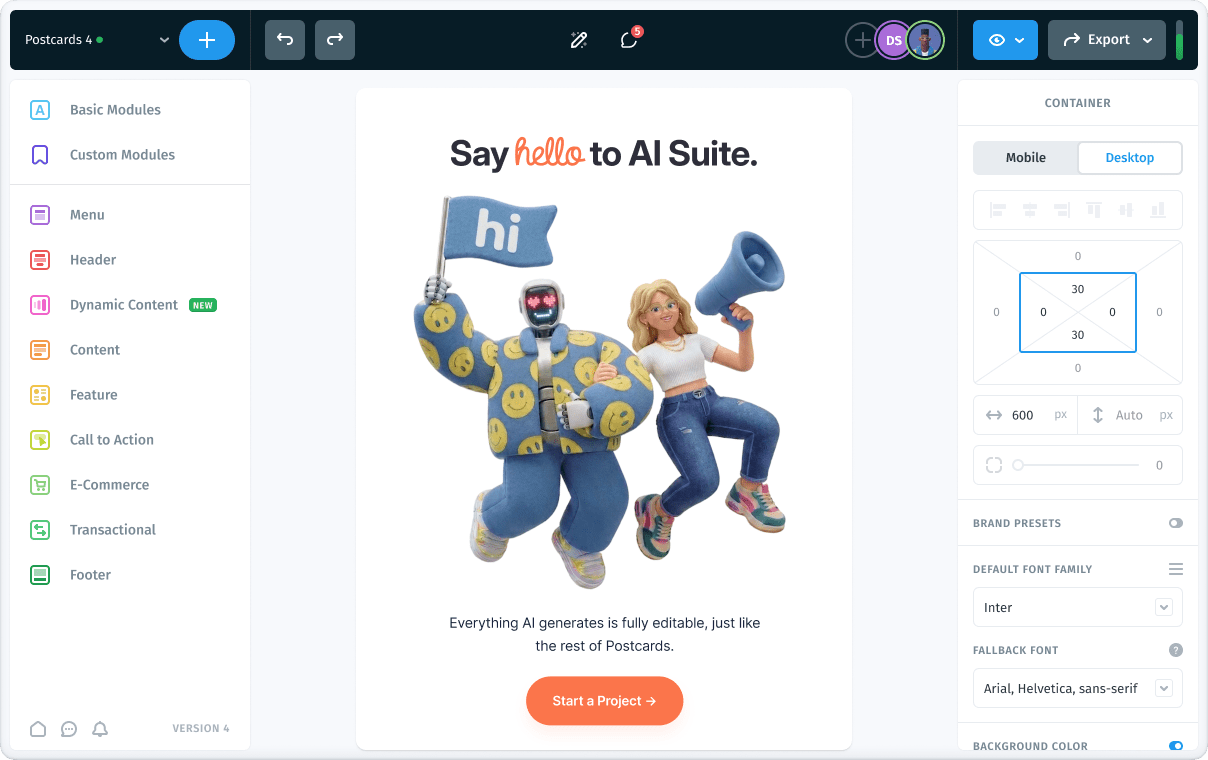Image resolution: width=1208 pixels, height=760 pixels.
Task: Edit the bottom padding value 30
Action: pyautogui.click(x=1078, y=335)
